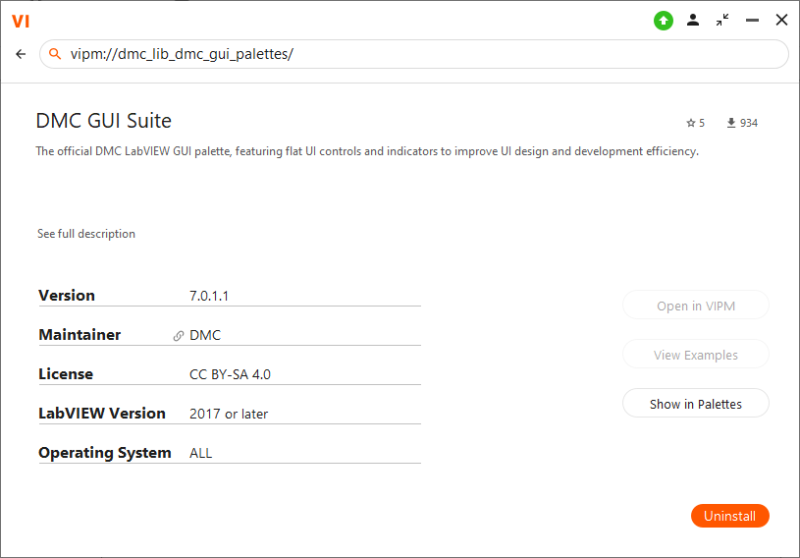Click the License label
The width and height of the screenshot is (800, 558).
click(x=66, y=374)
